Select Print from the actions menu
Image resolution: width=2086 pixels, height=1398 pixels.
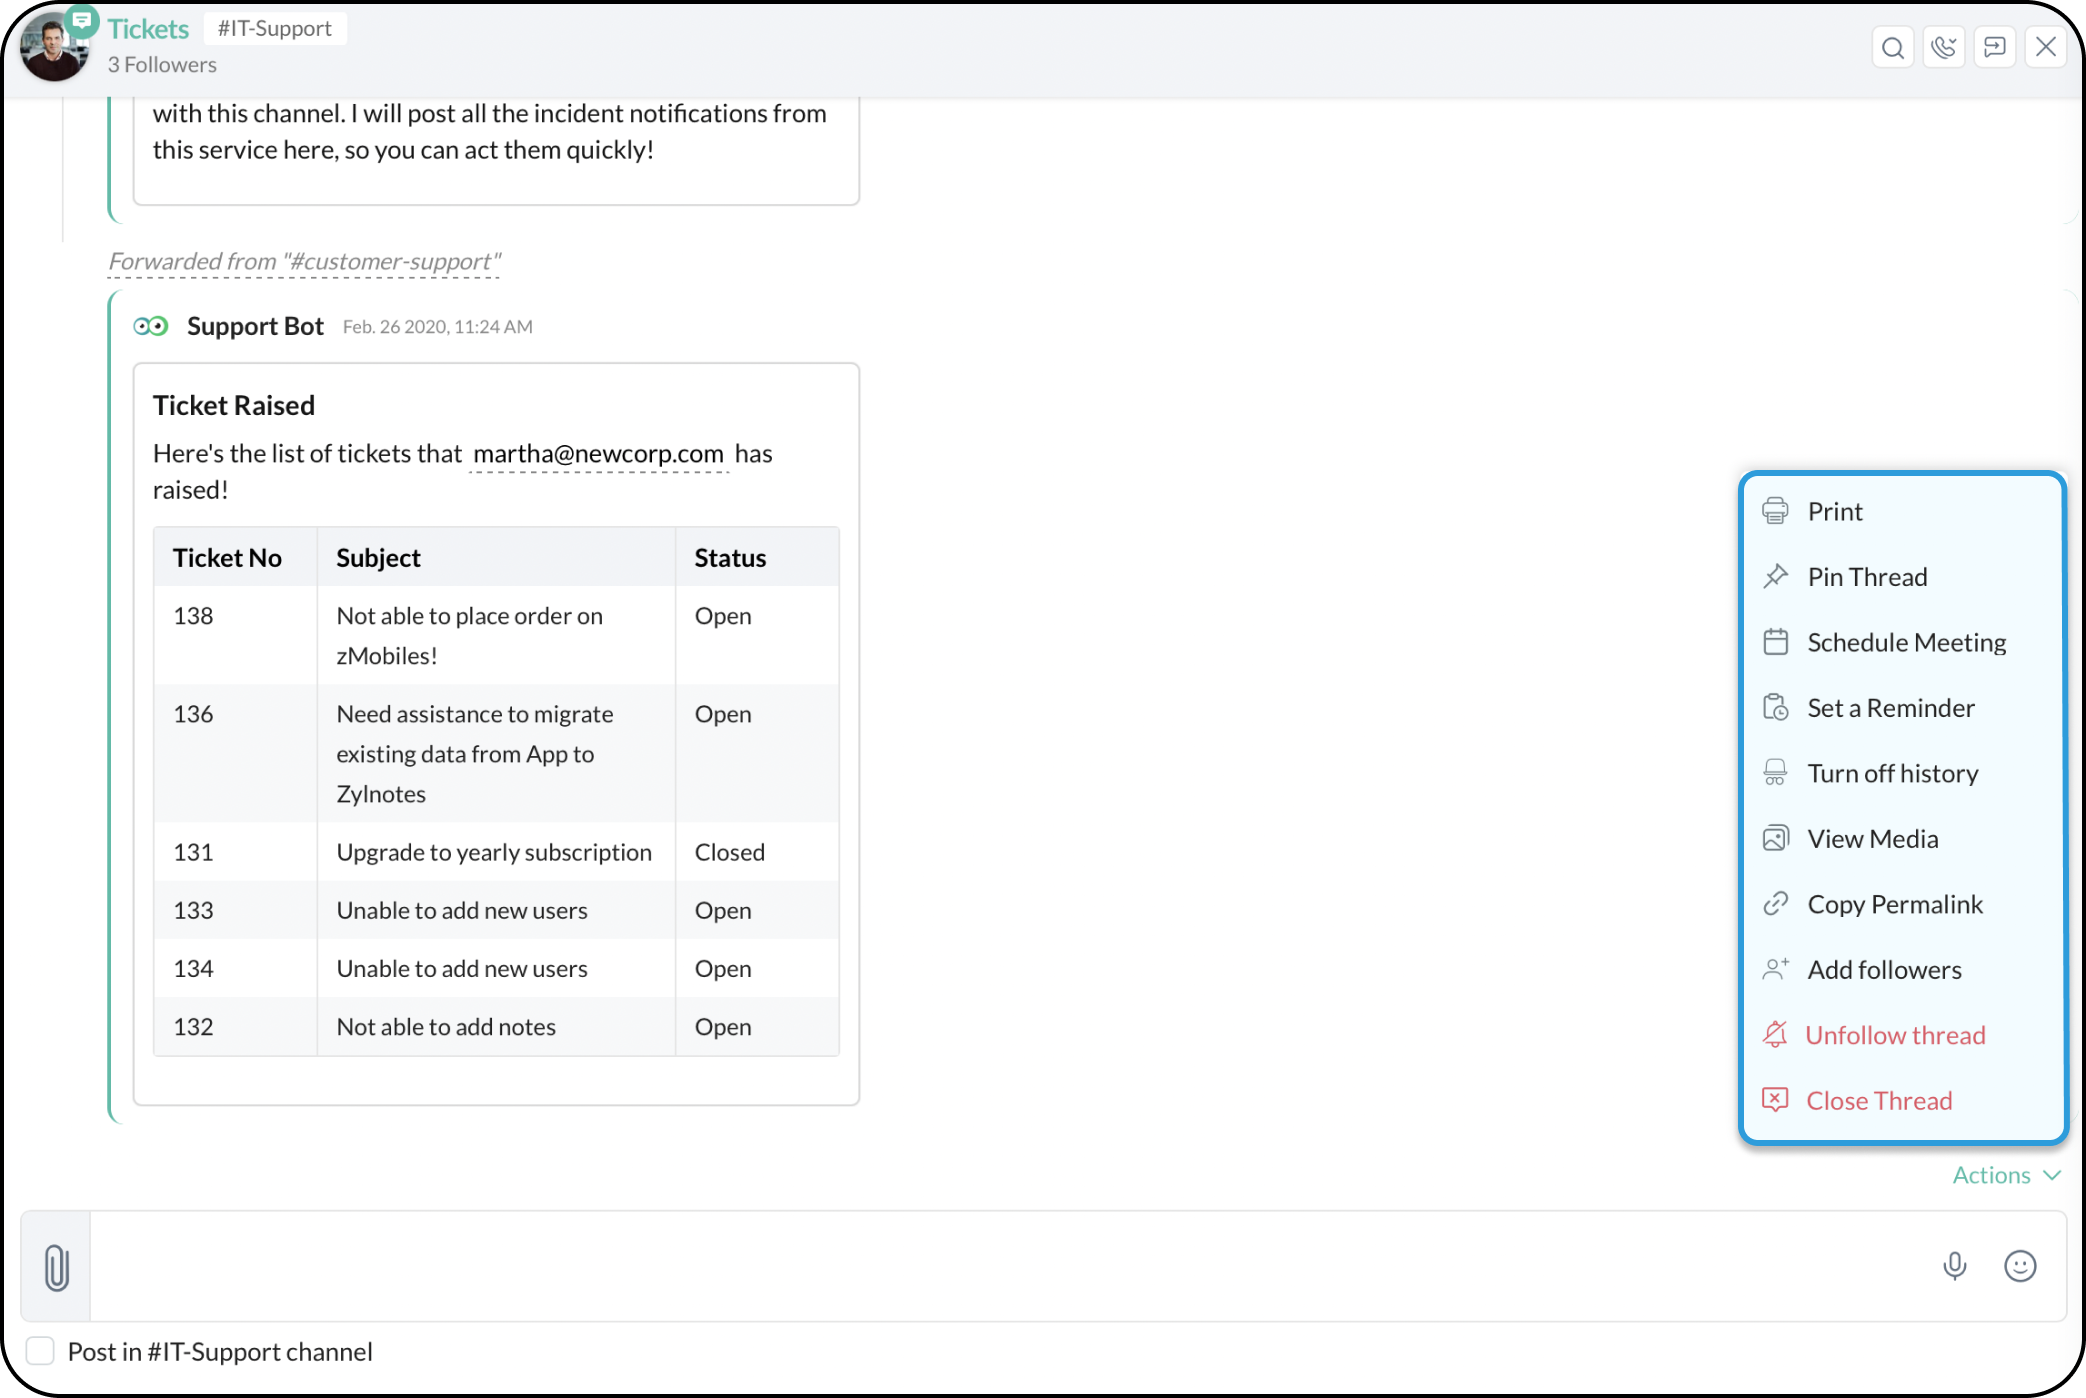[x=1834, y=511]
